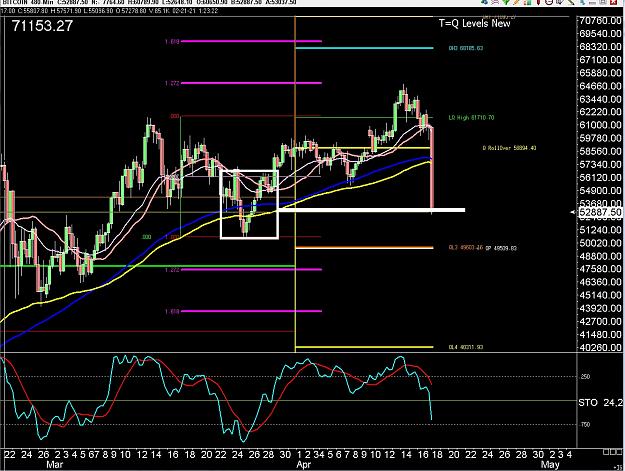
Task: Select the D Rollover 58894.40 label
Action: pyautogui.click(x=509, y=148)
